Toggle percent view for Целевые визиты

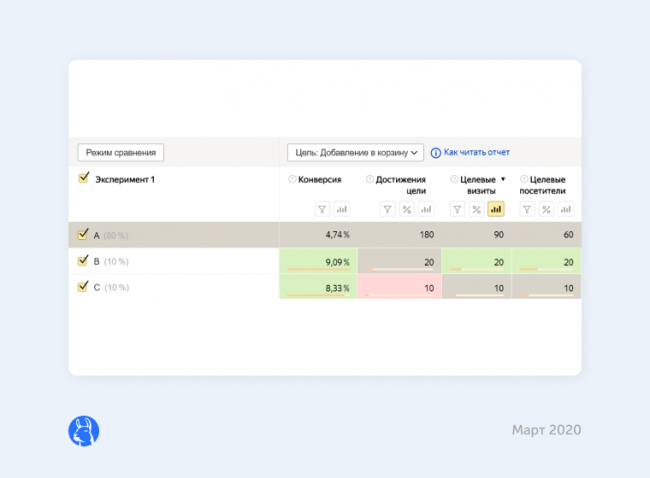click(476, 209)
